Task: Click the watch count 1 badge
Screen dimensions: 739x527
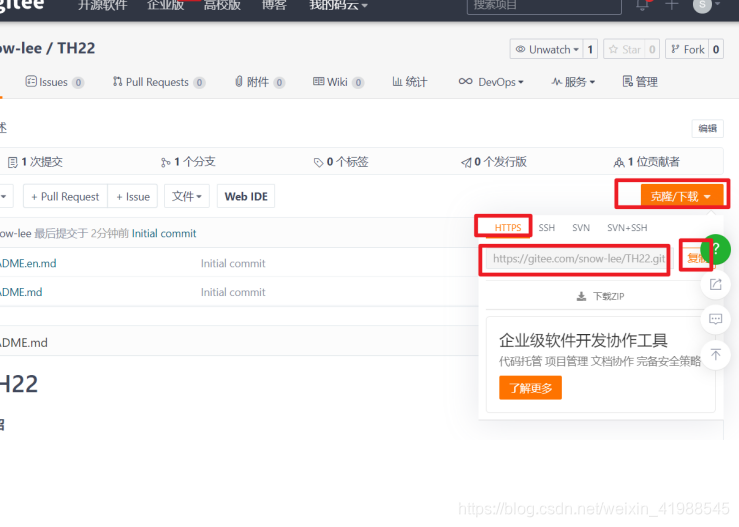Action: tap(590, 49)
